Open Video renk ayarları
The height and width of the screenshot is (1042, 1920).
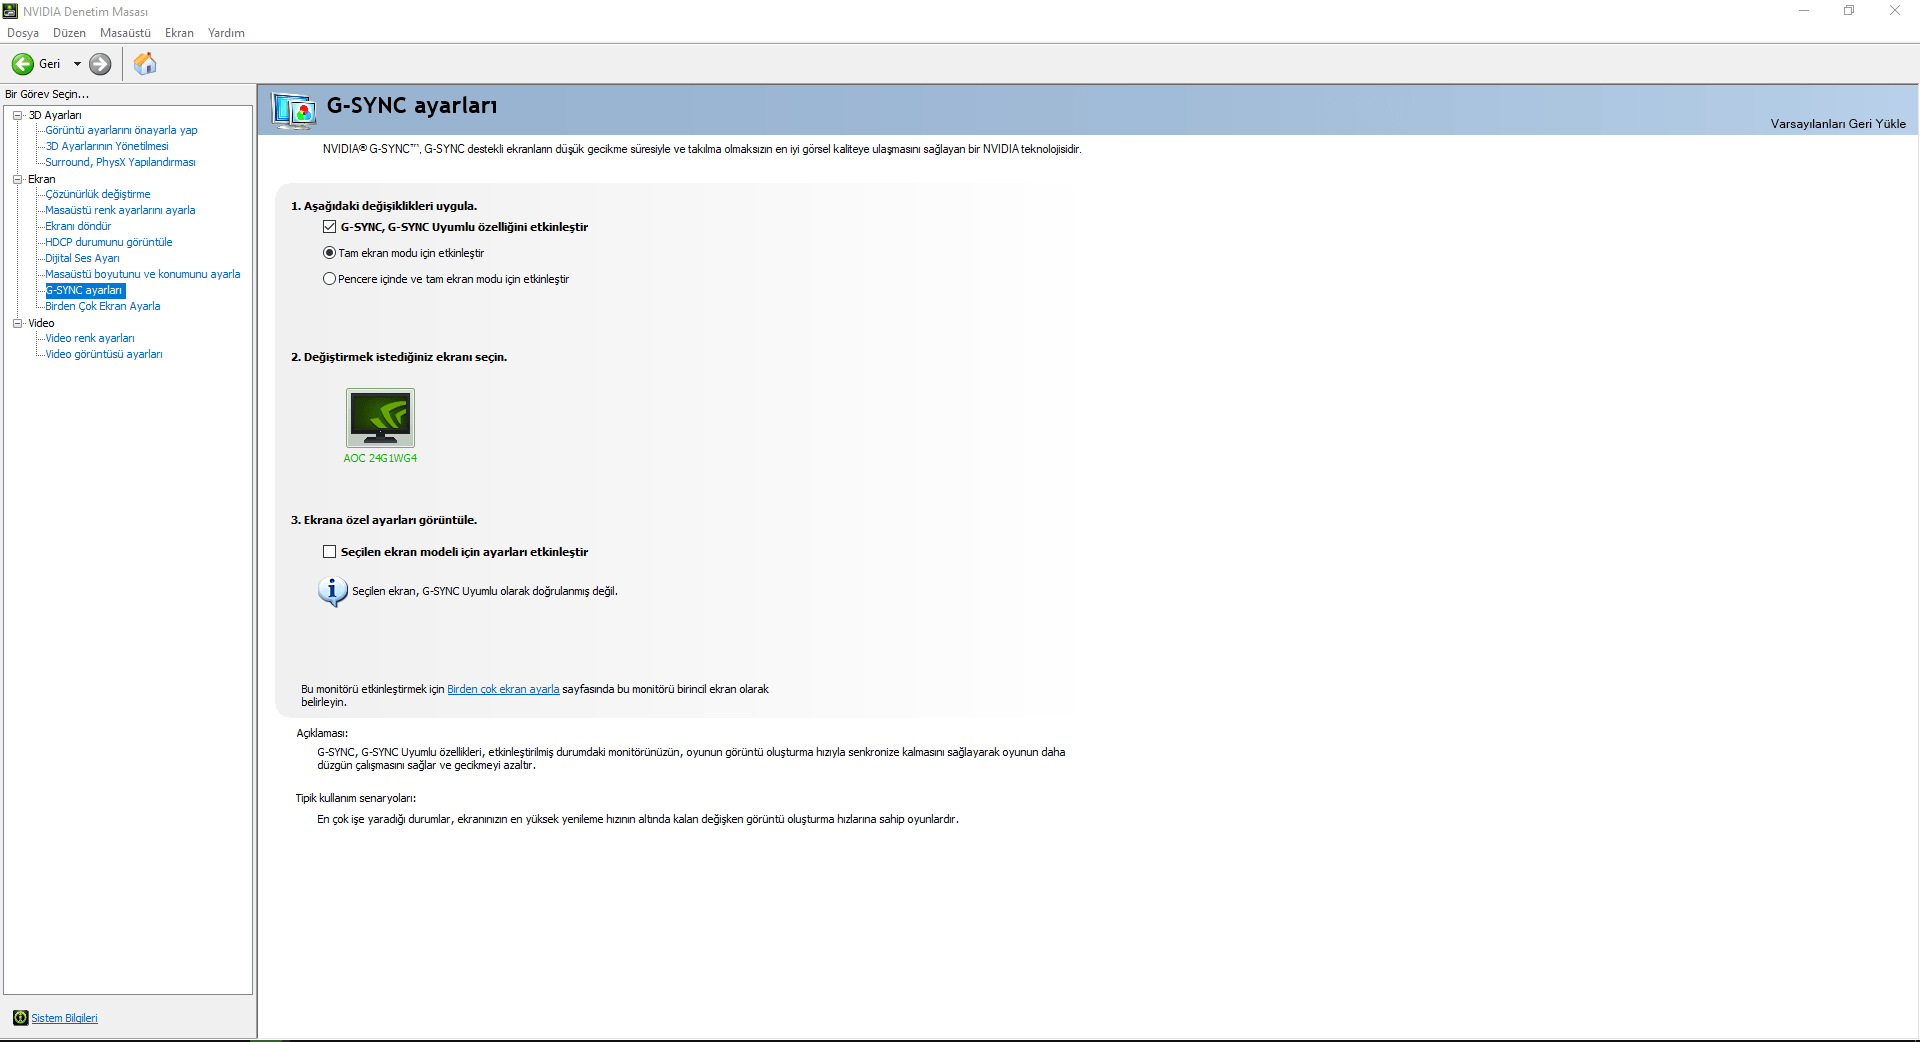pyautogui.click(x=90, y=338)
